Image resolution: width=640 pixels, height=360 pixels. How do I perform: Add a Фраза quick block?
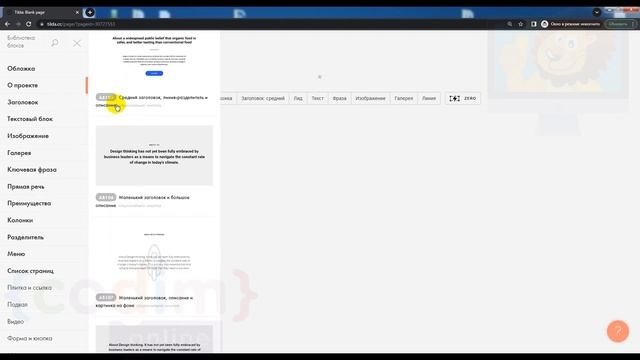pyautogui.click(x=339, y=98)
